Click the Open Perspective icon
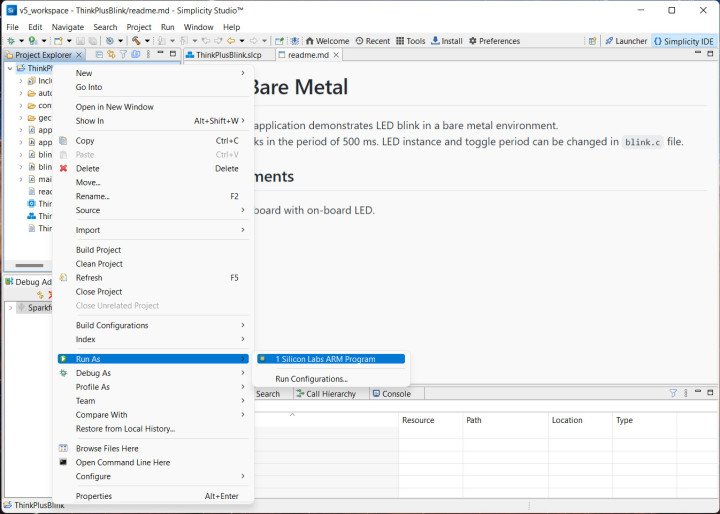Image resolution: width=720 pixels, height=514 pixels. coord(592,41)
